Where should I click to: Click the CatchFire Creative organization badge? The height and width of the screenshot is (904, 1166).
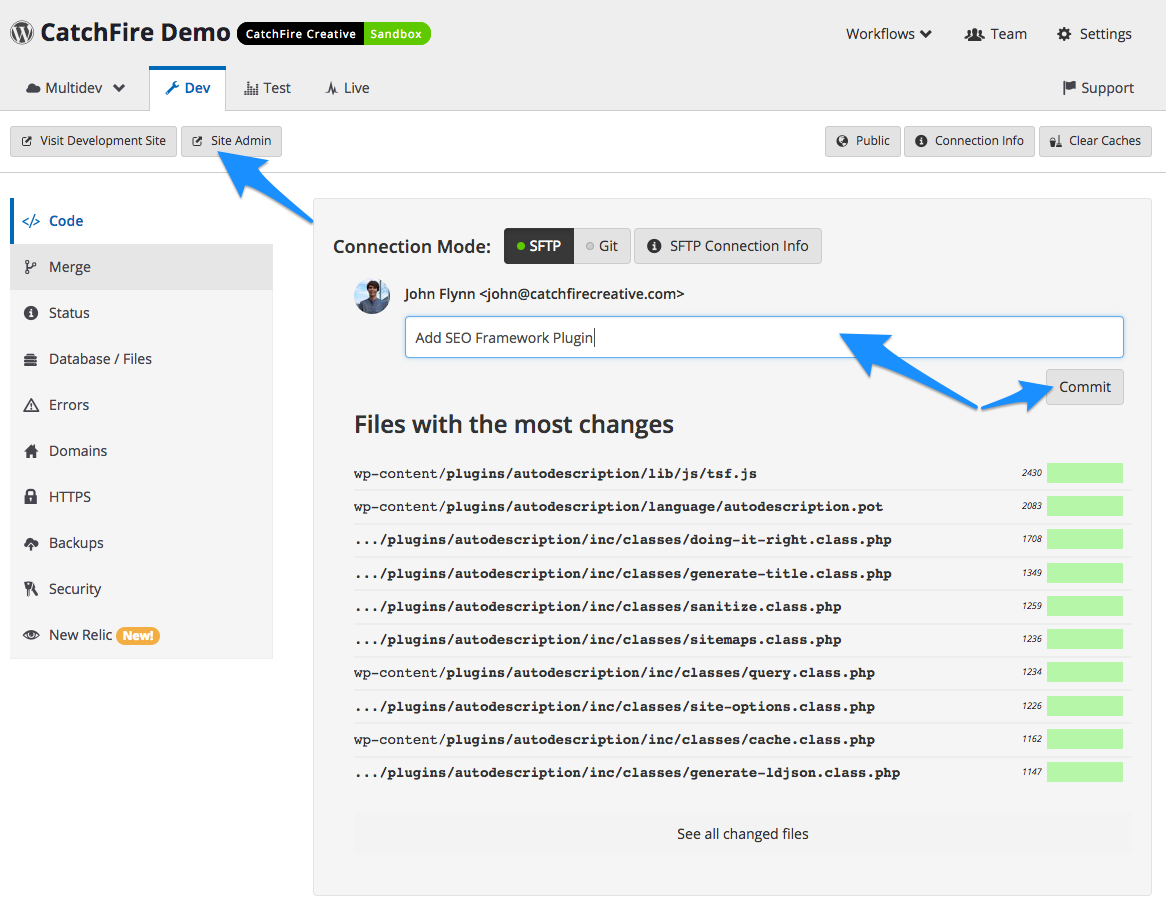click(300, 34)
